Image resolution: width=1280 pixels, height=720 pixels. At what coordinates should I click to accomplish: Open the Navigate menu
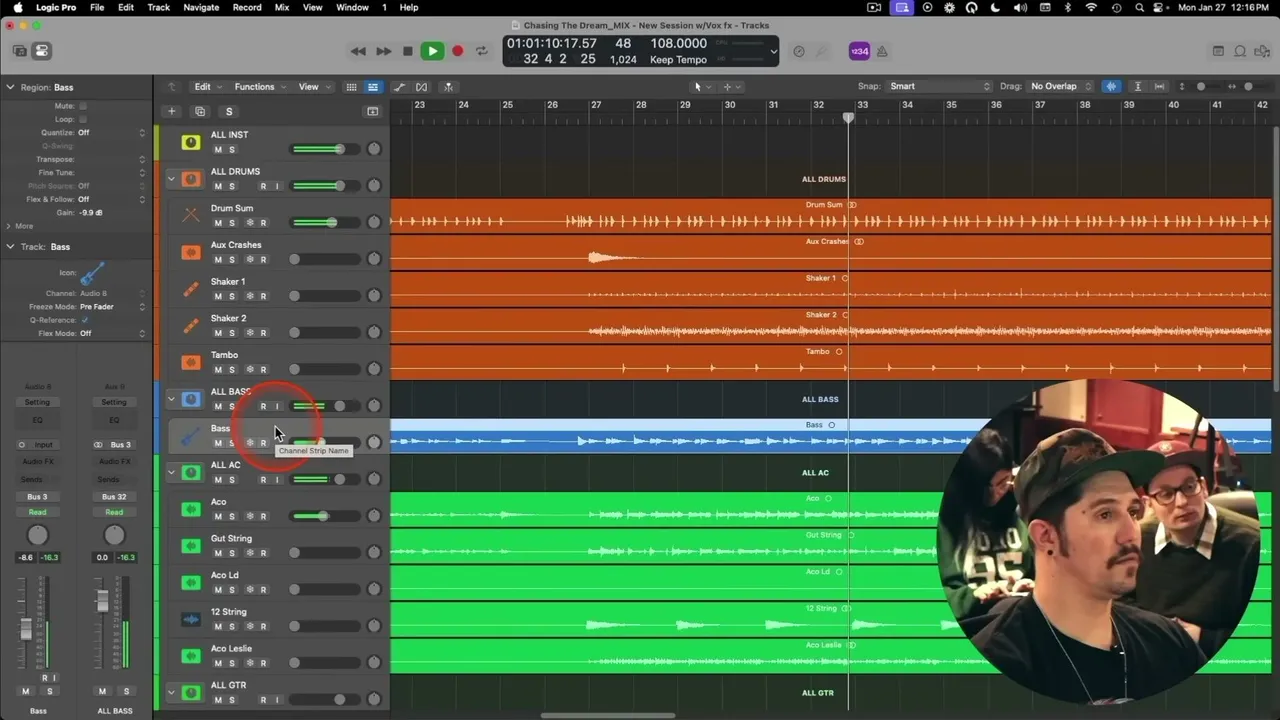pos(201,7)
